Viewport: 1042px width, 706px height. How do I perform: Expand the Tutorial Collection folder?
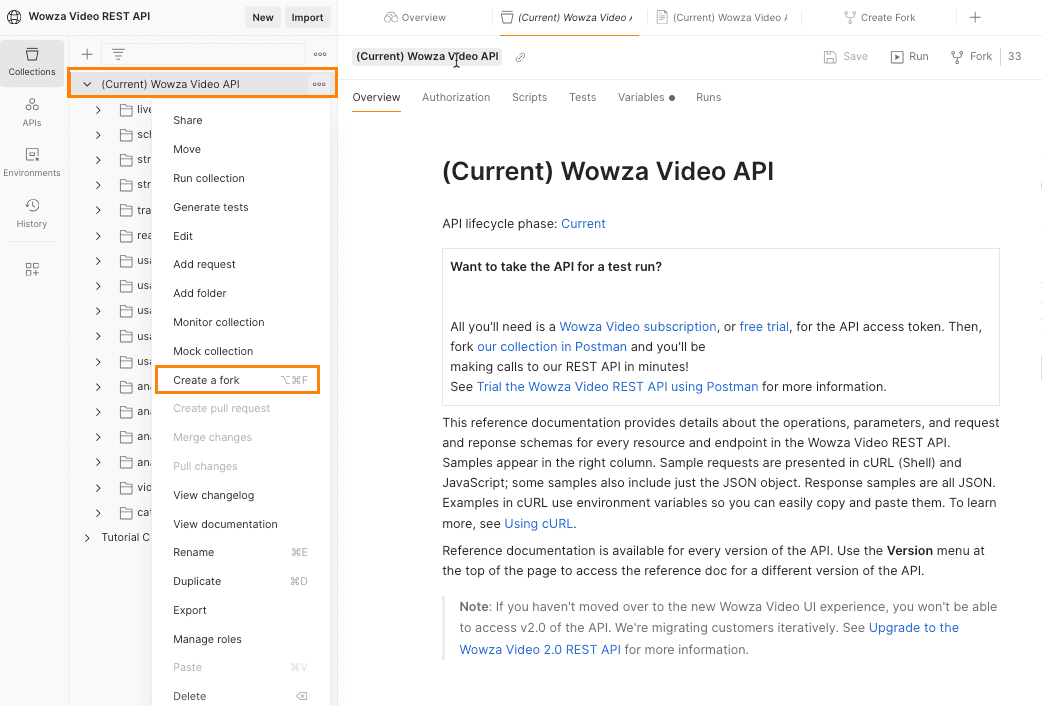point(87,536)
